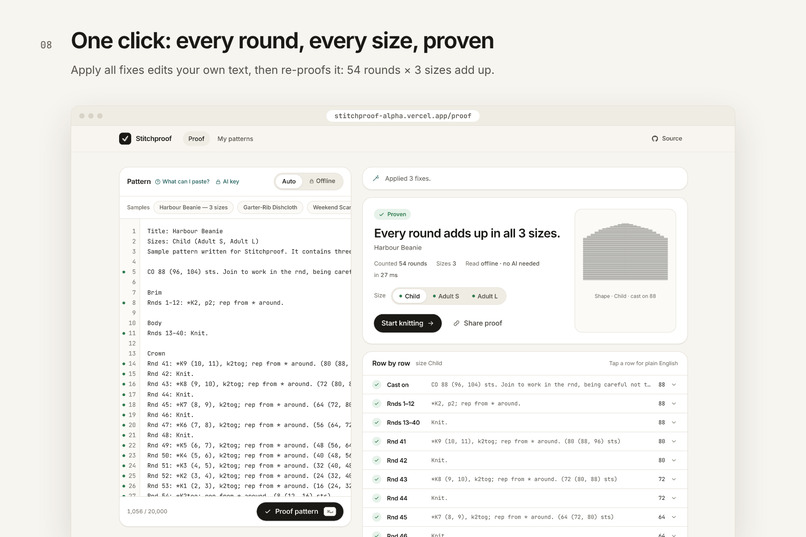
Task: Click editor line 11 Rnds 13-40: Knit.
Action: point(177,333)
